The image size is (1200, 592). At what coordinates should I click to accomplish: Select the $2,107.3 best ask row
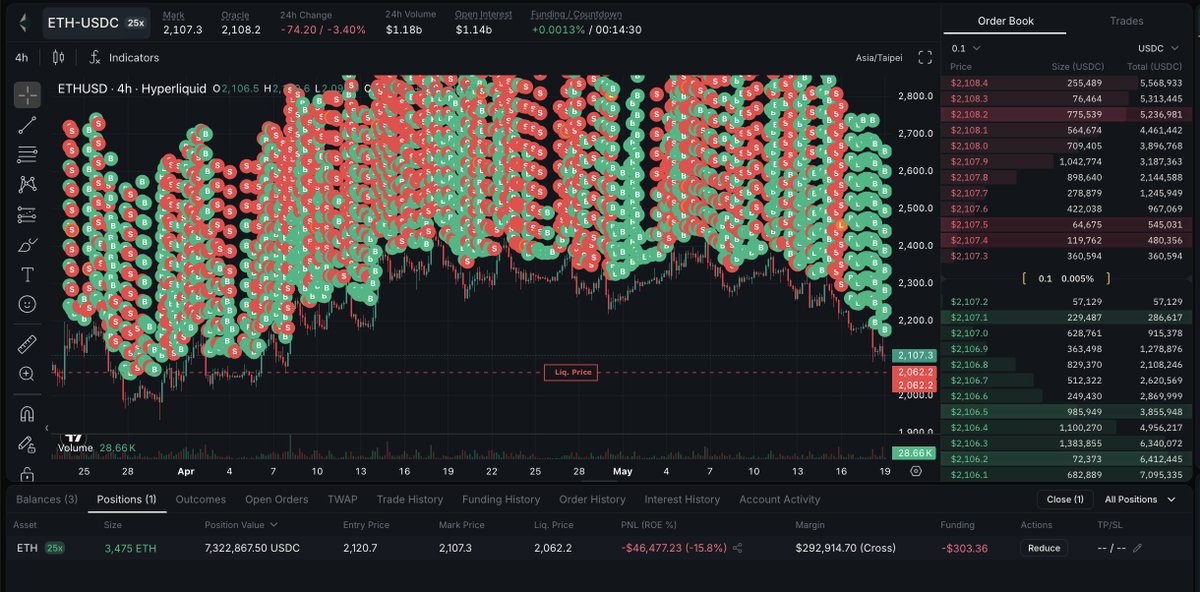point(1067,256)
